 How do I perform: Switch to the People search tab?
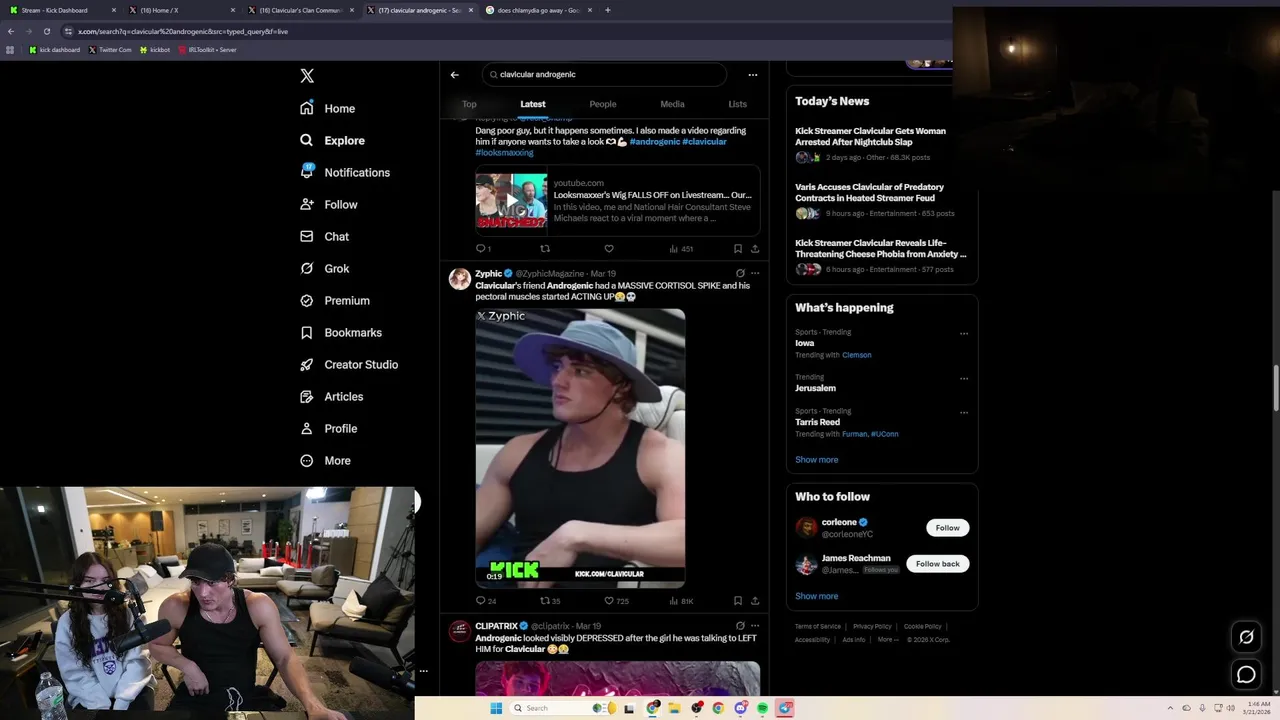(x=603, y=104)
